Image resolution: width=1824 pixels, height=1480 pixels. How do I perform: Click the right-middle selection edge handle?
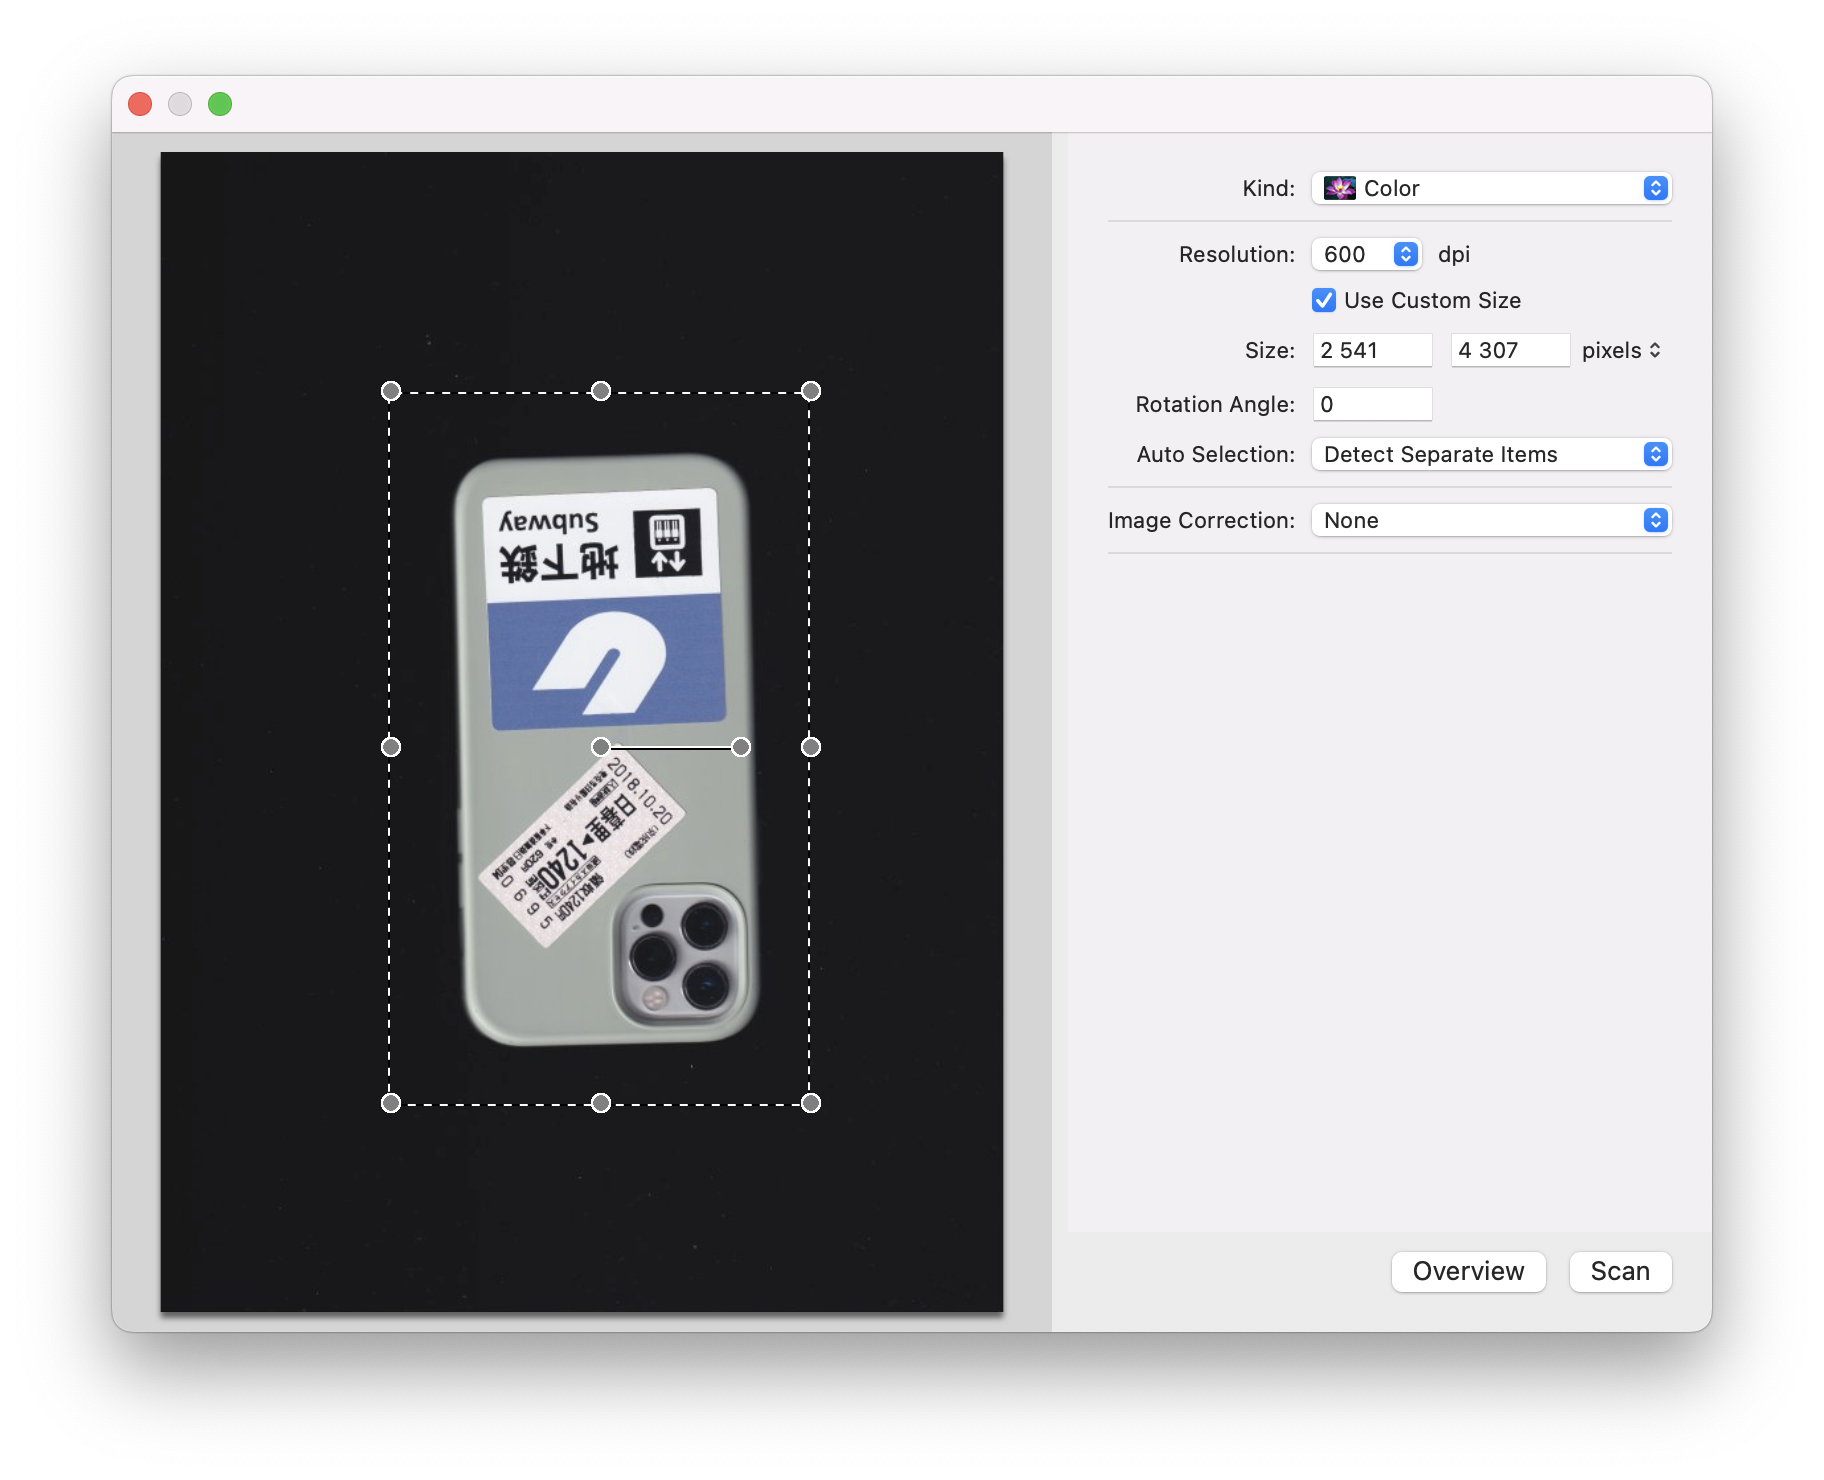[x=811, y=747]
